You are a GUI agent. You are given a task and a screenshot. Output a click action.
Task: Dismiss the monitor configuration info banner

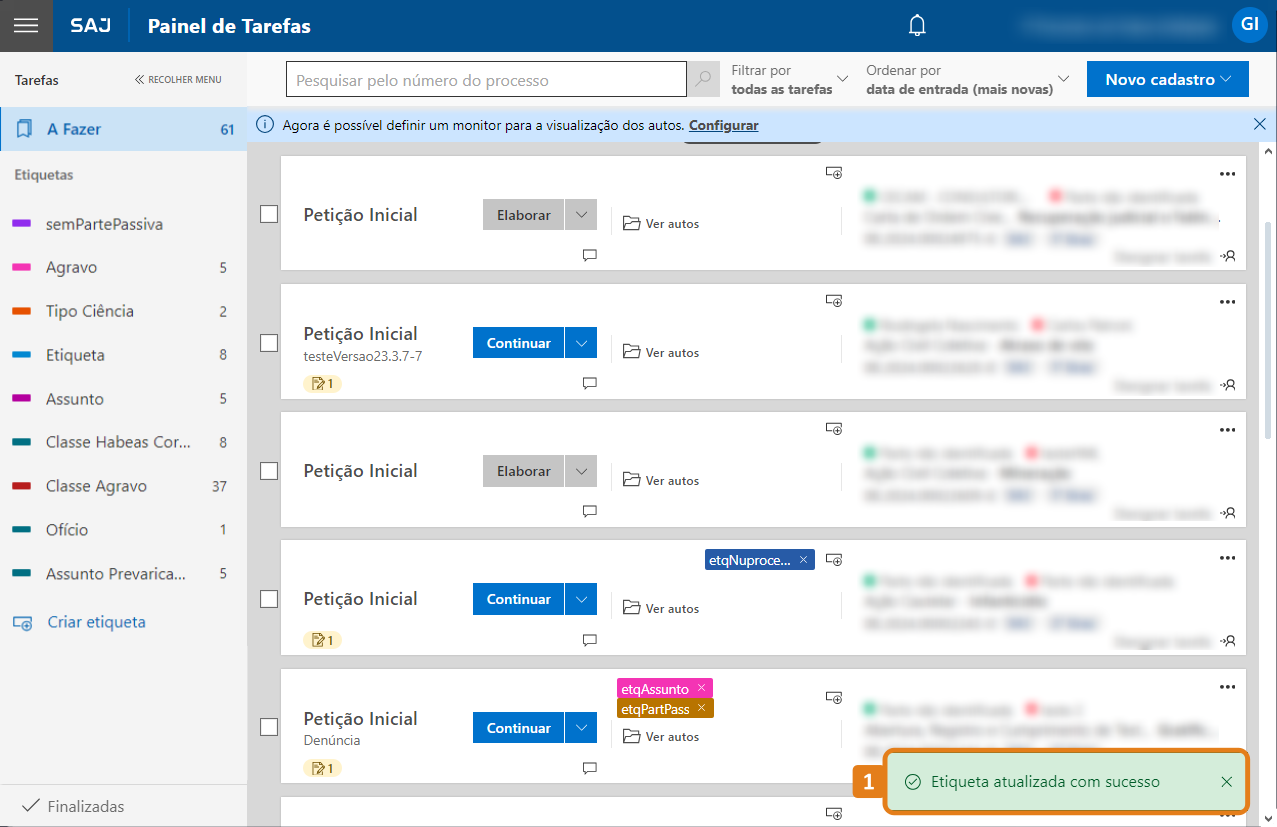click(x=1259, y=125)
